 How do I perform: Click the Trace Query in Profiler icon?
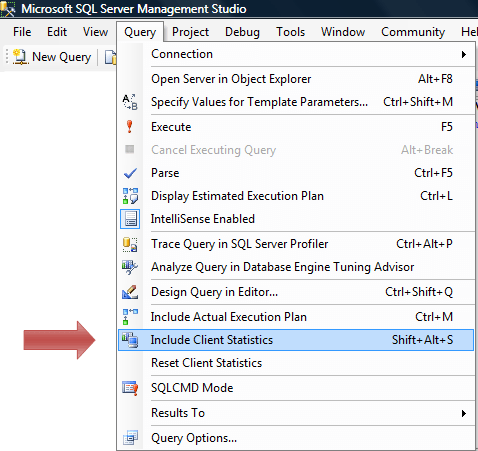point(130,244)
